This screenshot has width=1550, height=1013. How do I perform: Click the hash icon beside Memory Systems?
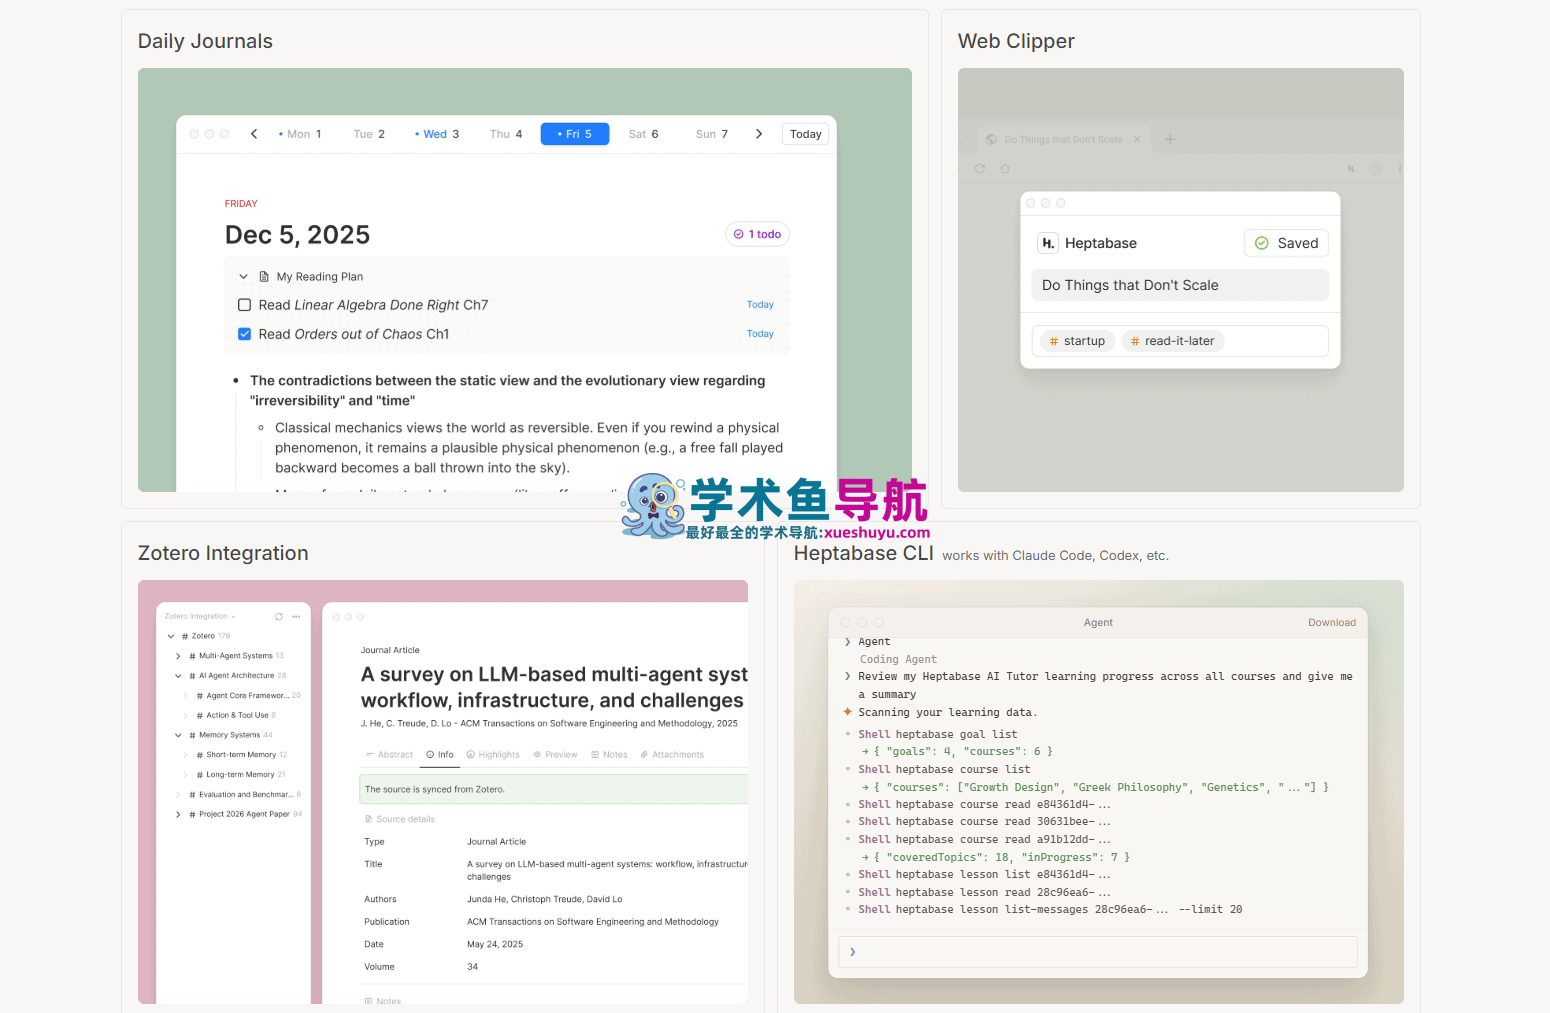pos(192,735)
